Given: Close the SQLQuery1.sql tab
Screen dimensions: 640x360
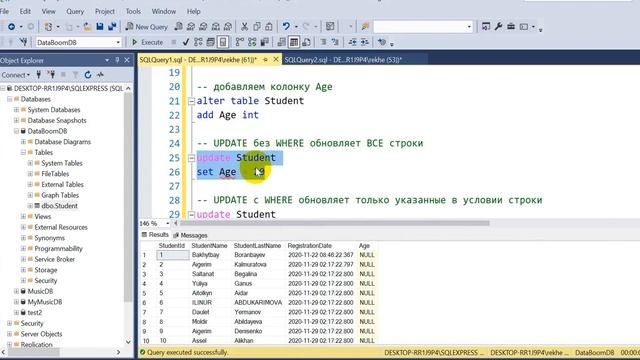Looking at the screenshot, I should click(x=276, y=60).
